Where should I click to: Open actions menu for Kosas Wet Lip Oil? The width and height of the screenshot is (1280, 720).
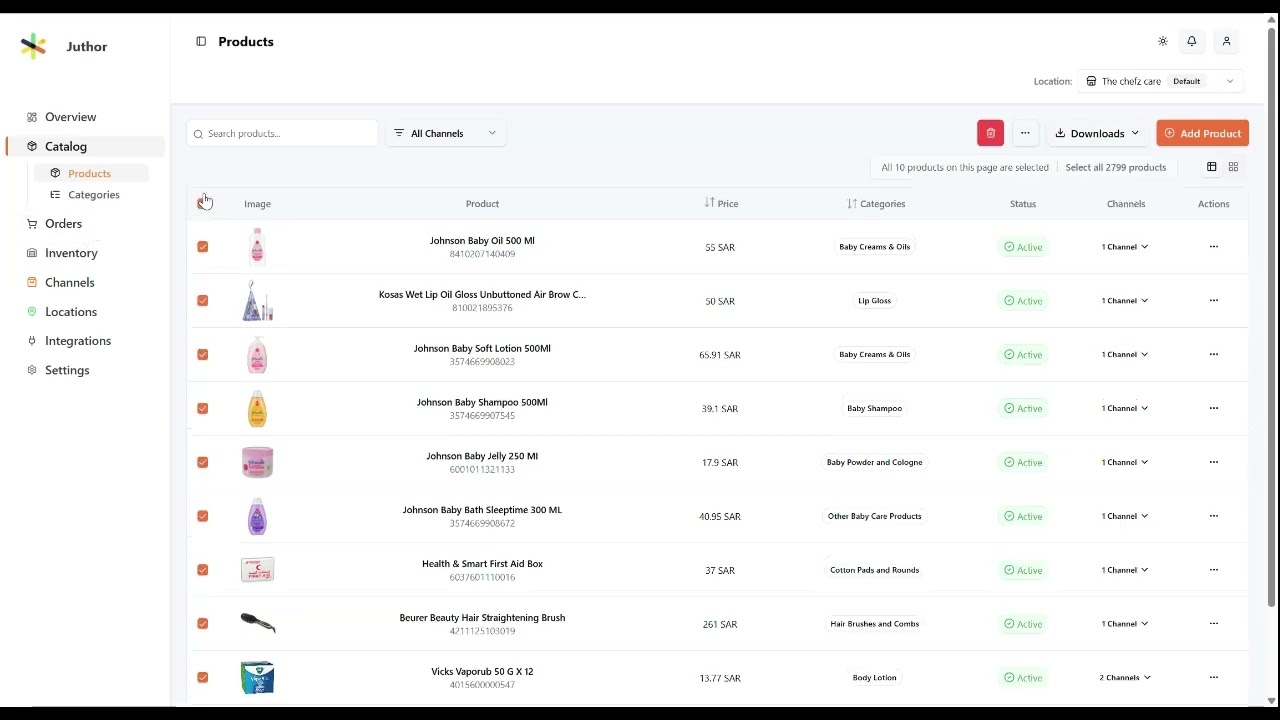point(1214,301)
